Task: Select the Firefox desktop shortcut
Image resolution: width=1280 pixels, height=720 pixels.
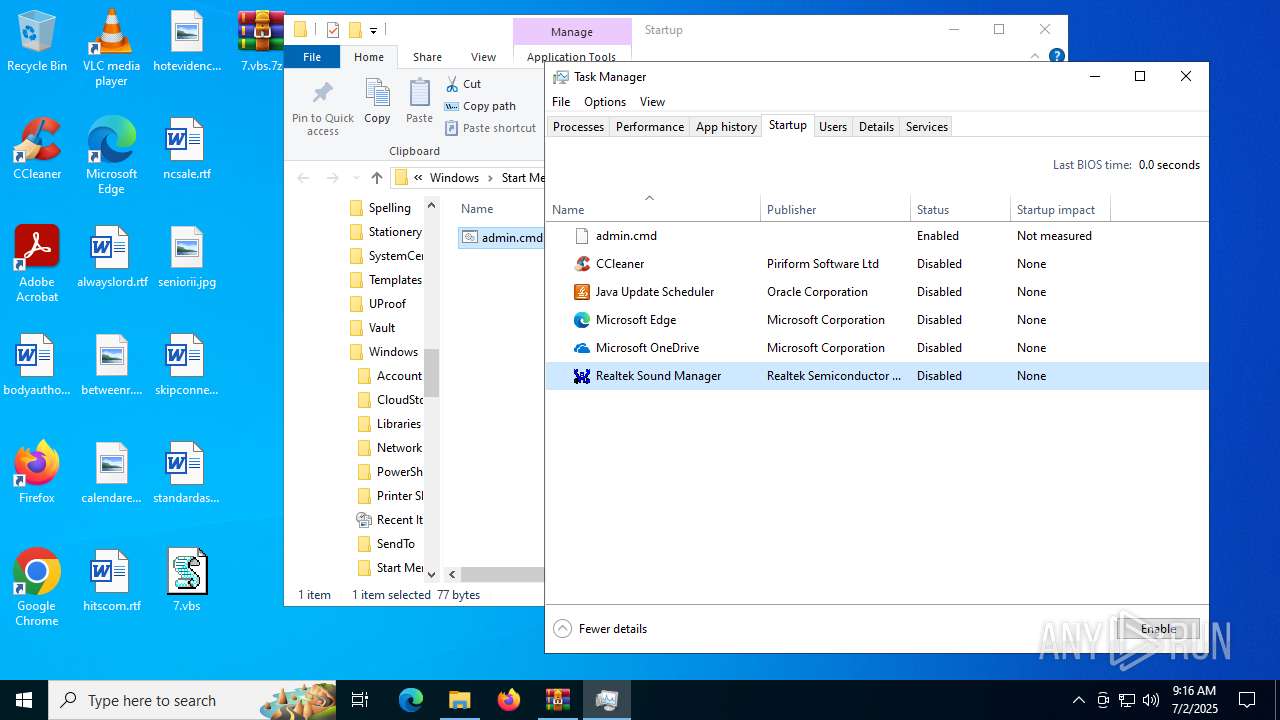Action: 37,472
